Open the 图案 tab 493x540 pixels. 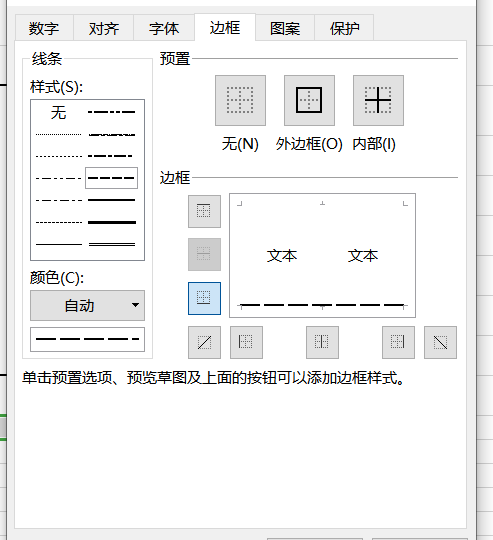pos(285,28)
